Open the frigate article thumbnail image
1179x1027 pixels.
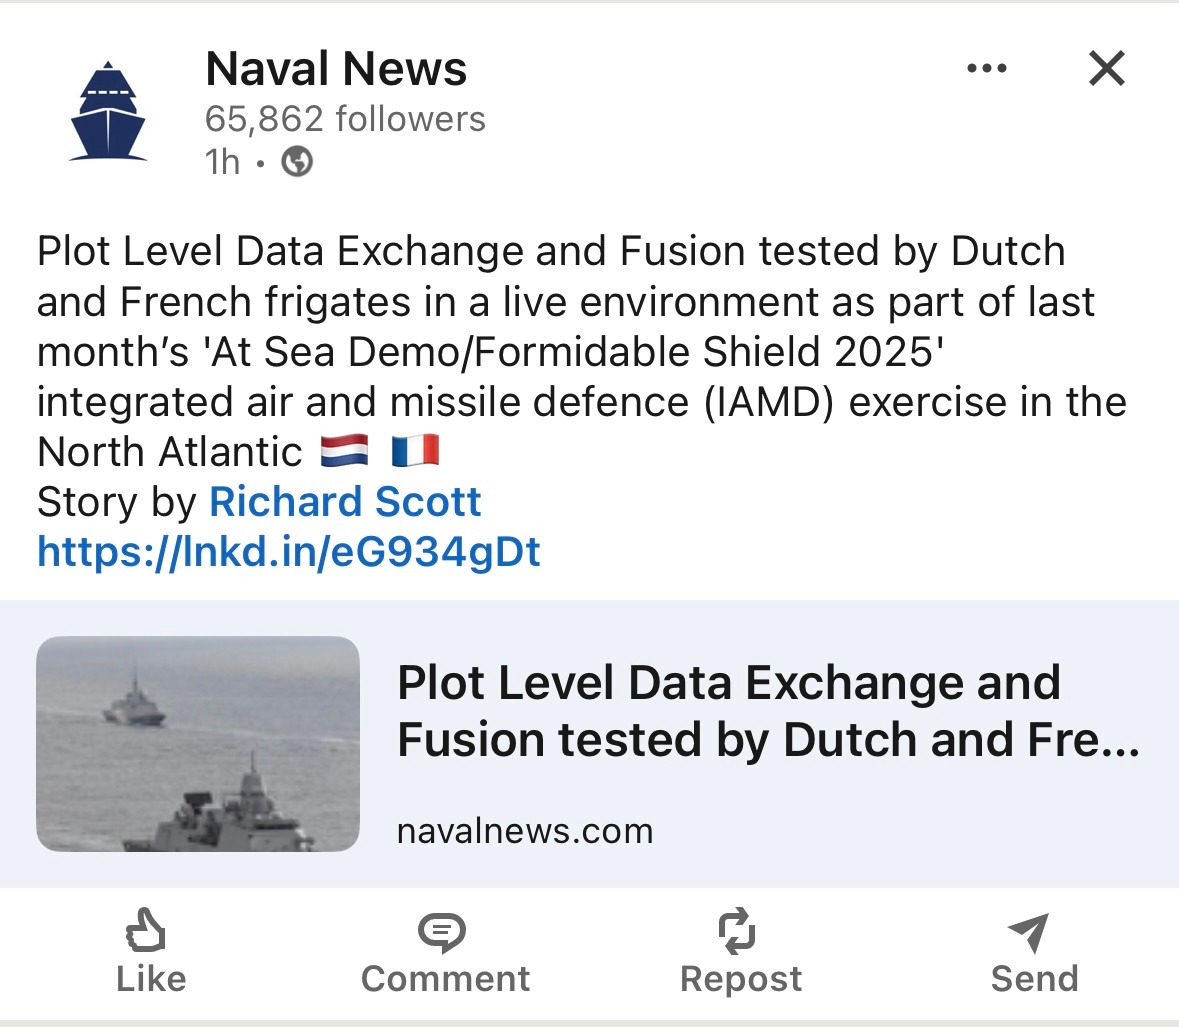click(198, 744)
